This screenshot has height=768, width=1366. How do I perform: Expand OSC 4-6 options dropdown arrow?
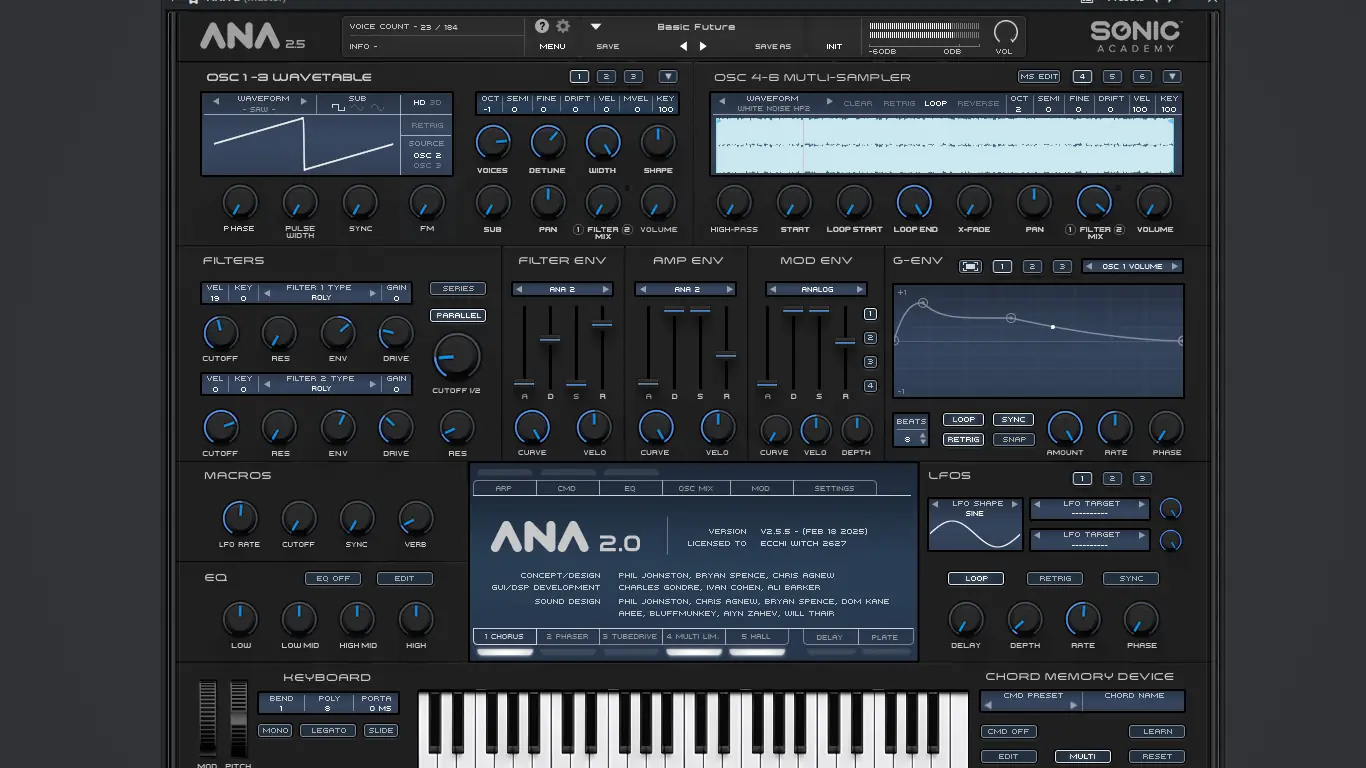[1172, 76]
